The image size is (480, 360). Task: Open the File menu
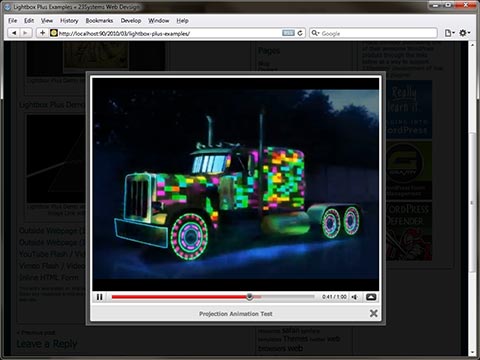(x=13, y=21)
